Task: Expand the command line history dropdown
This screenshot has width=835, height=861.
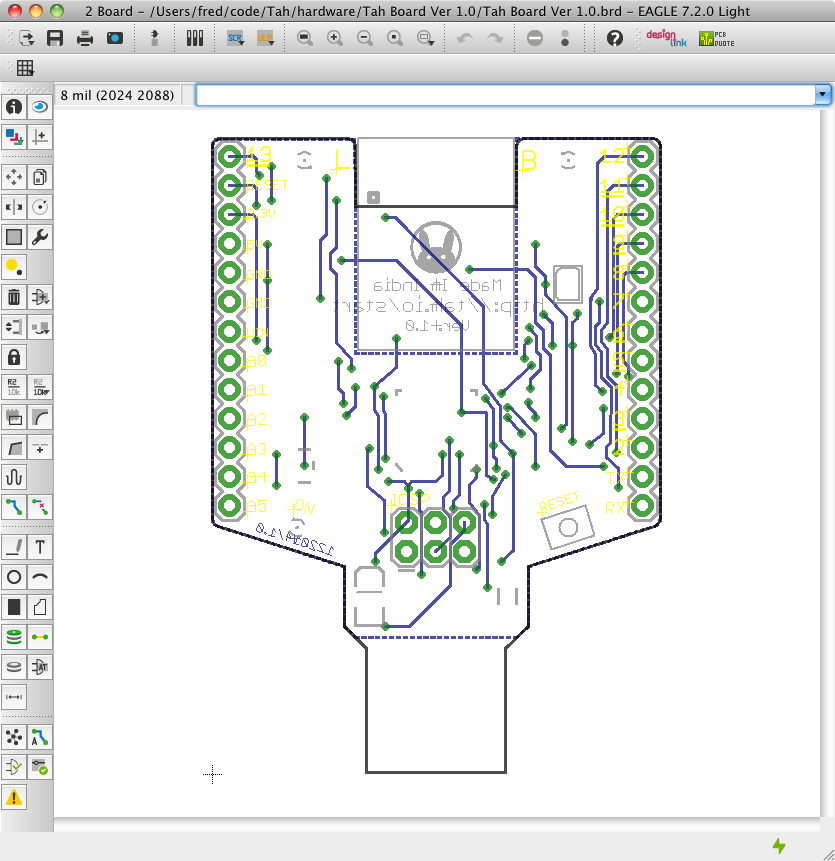Action: [x=822, y=94]
